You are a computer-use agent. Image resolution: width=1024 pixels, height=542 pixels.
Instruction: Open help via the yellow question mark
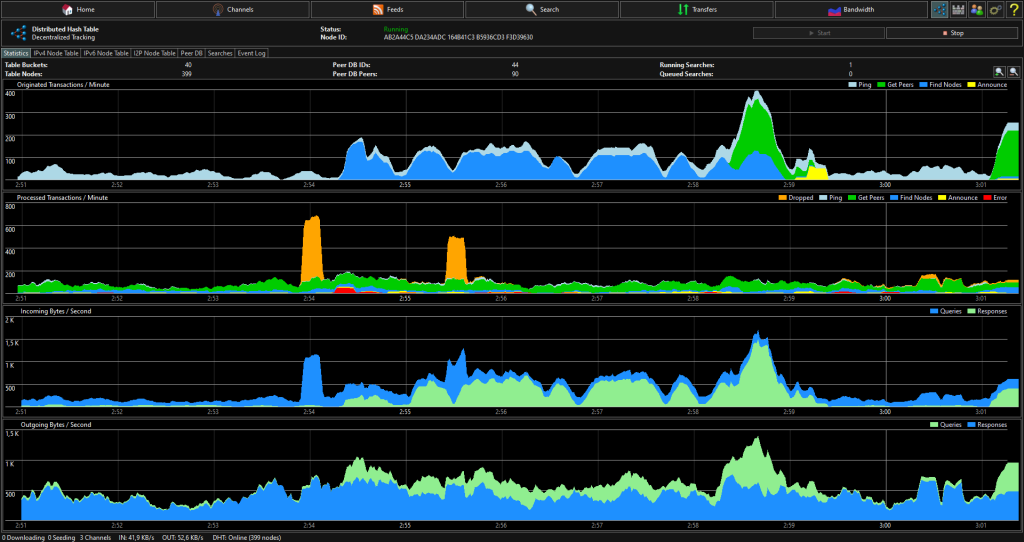coord(1014,9)
